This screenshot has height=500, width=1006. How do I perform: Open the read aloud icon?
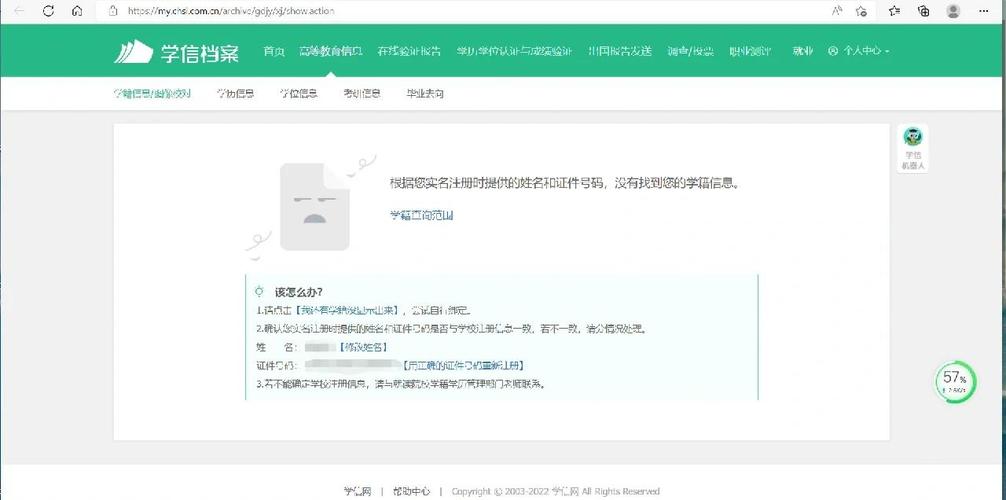click(837, 11)
